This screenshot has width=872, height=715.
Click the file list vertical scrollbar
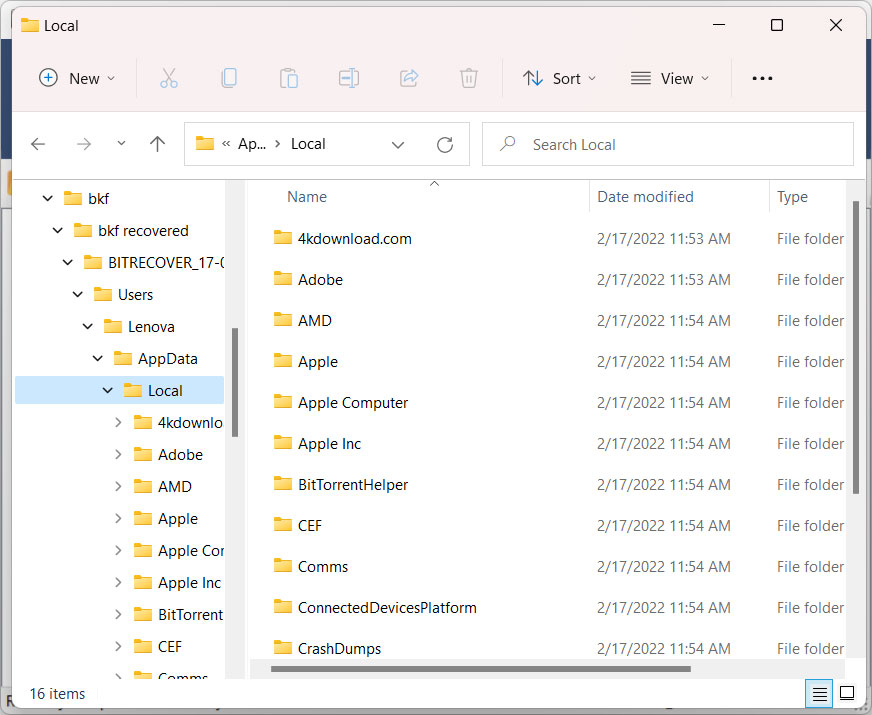(856, 347)
